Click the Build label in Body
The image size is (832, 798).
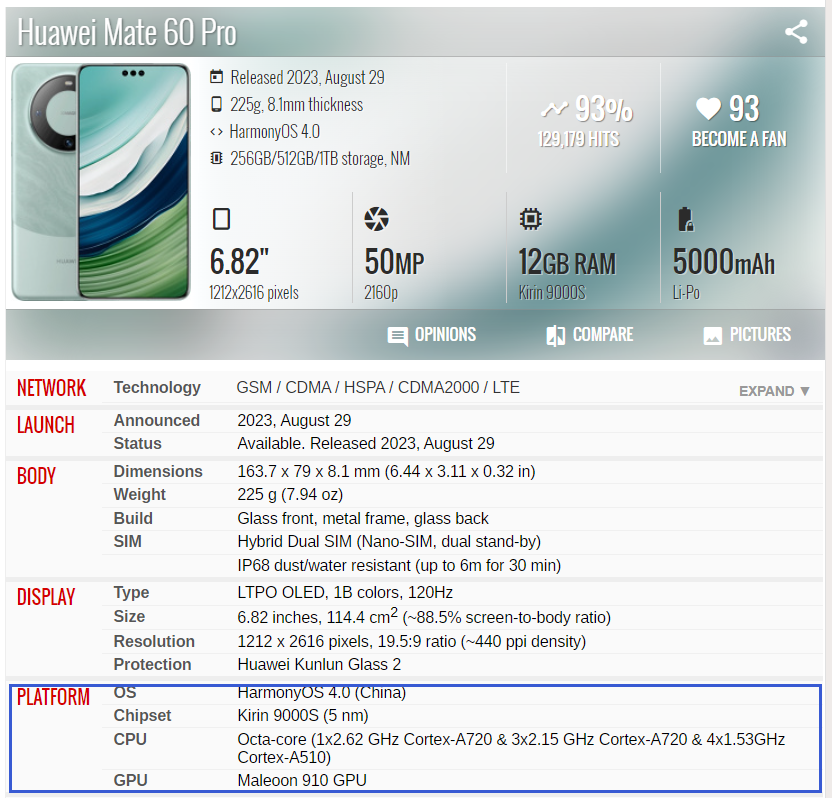[x=133, y=518]
